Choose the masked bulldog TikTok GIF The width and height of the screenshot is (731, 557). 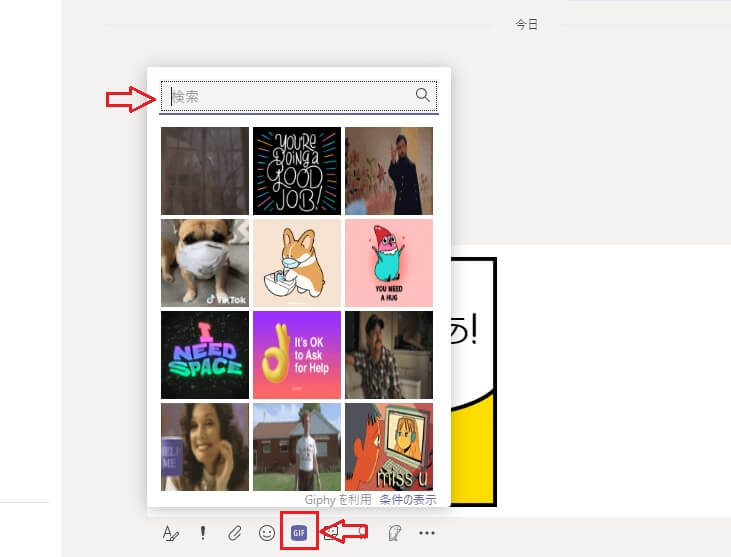tap(205, 263)
